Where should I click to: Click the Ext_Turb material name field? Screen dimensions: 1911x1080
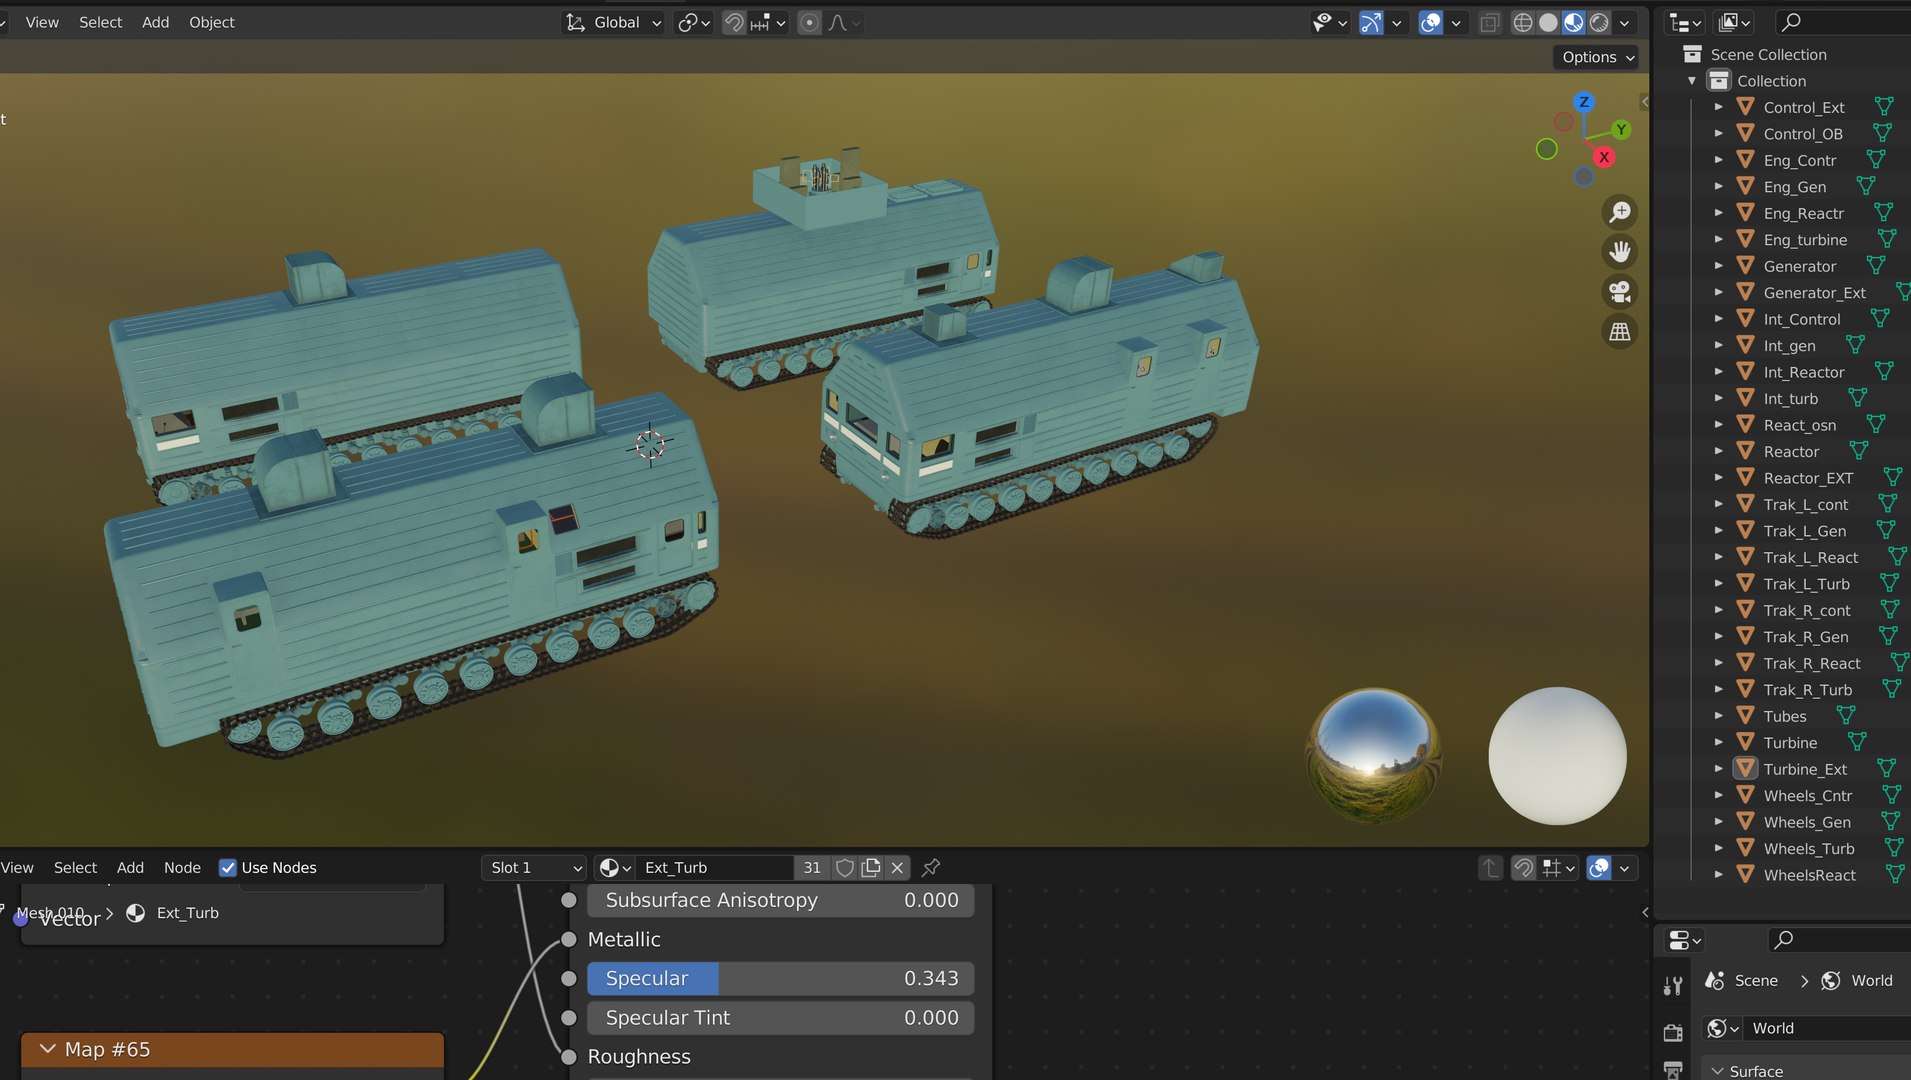coord(714,868)
